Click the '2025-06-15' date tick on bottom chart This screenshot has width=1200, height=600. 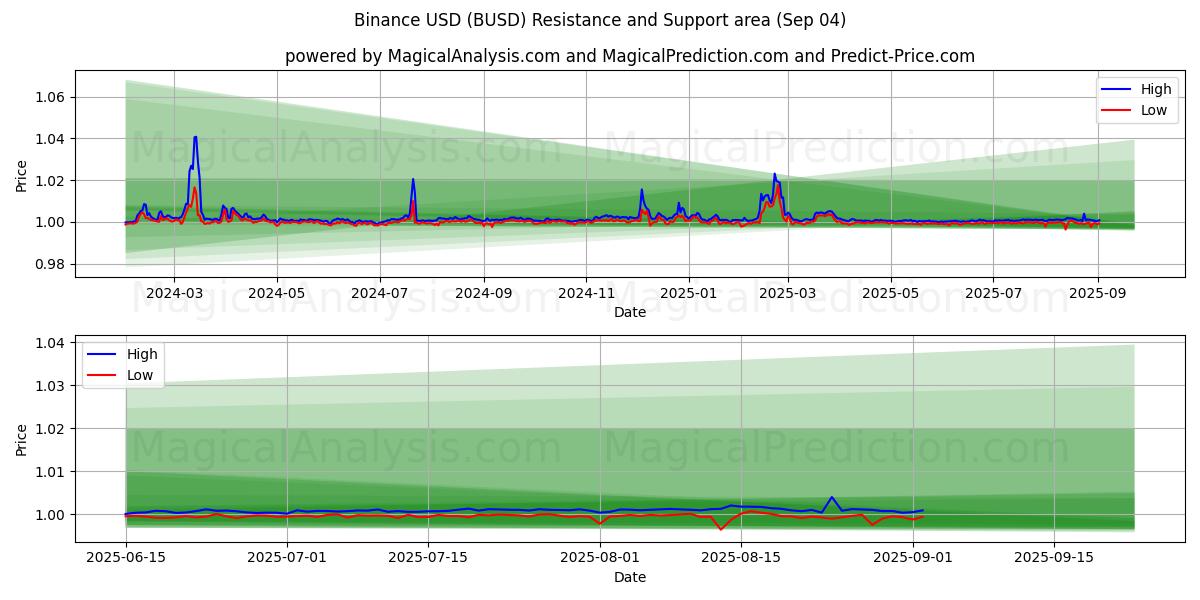tap(126, 559)
